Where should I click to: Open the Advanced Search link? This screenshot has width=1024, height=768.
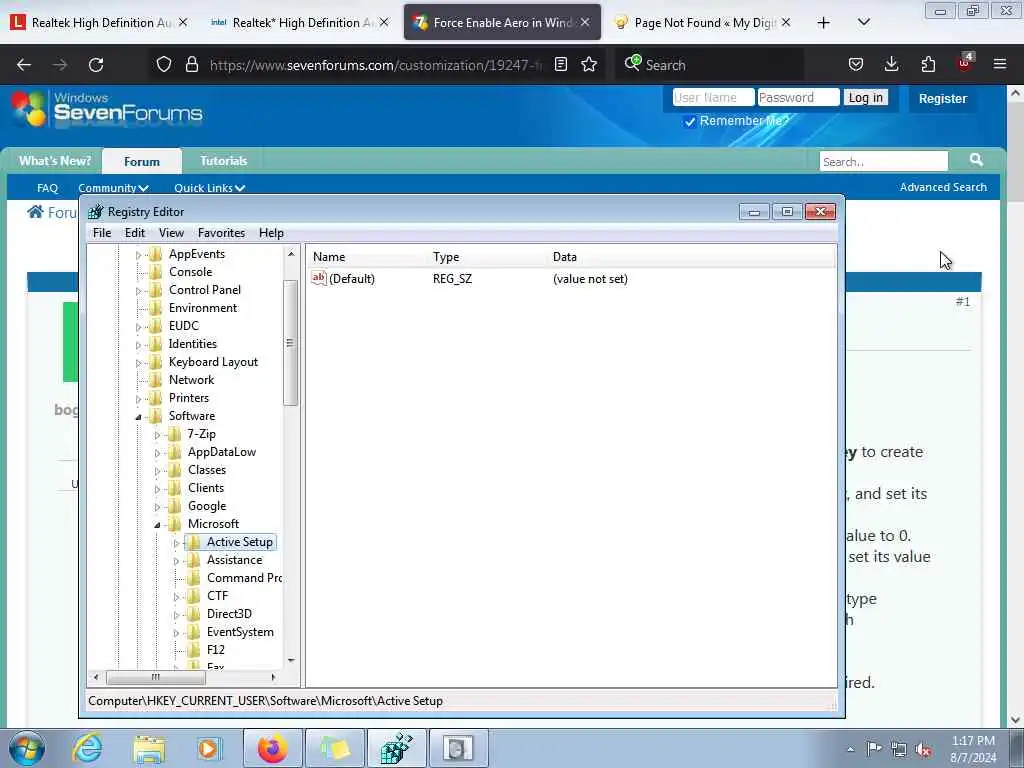[x=943, y=187]
